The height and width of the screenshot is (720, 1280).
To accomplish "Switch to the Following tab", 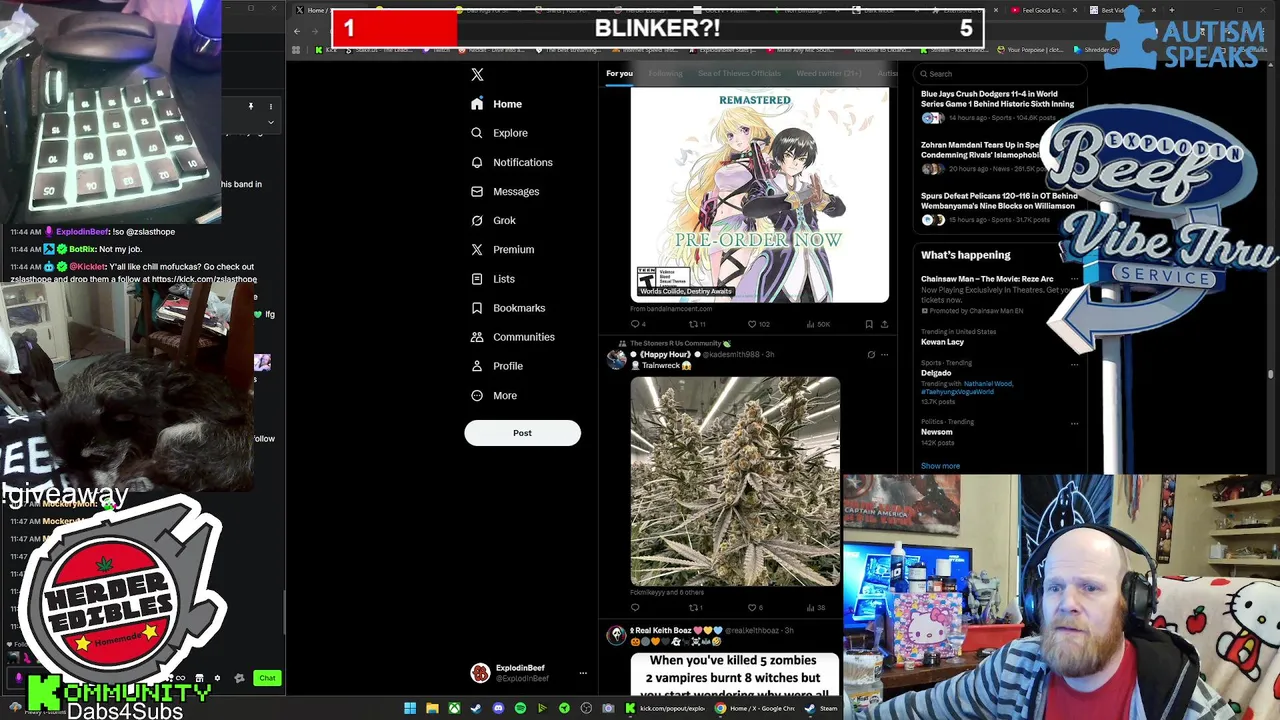I will coord(665,73).
